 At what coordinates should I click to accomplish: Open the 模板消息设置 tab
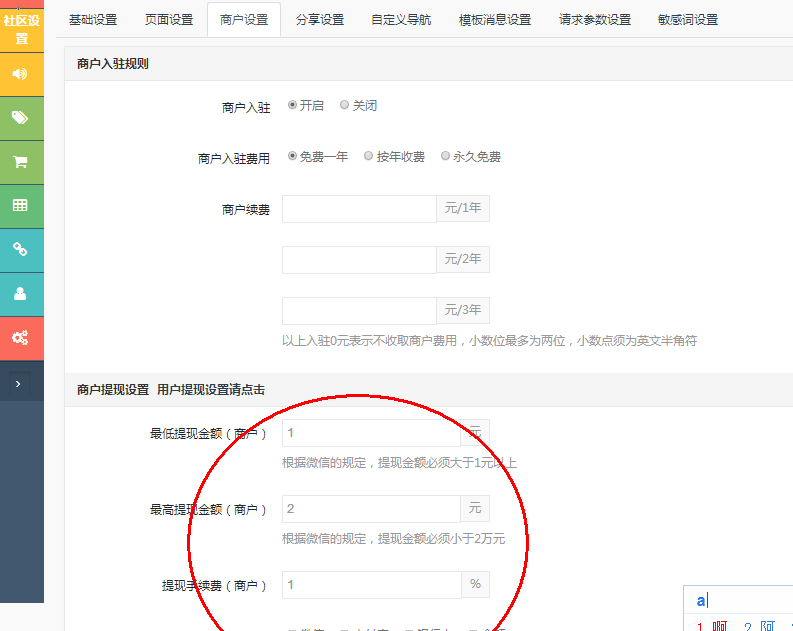495,20
